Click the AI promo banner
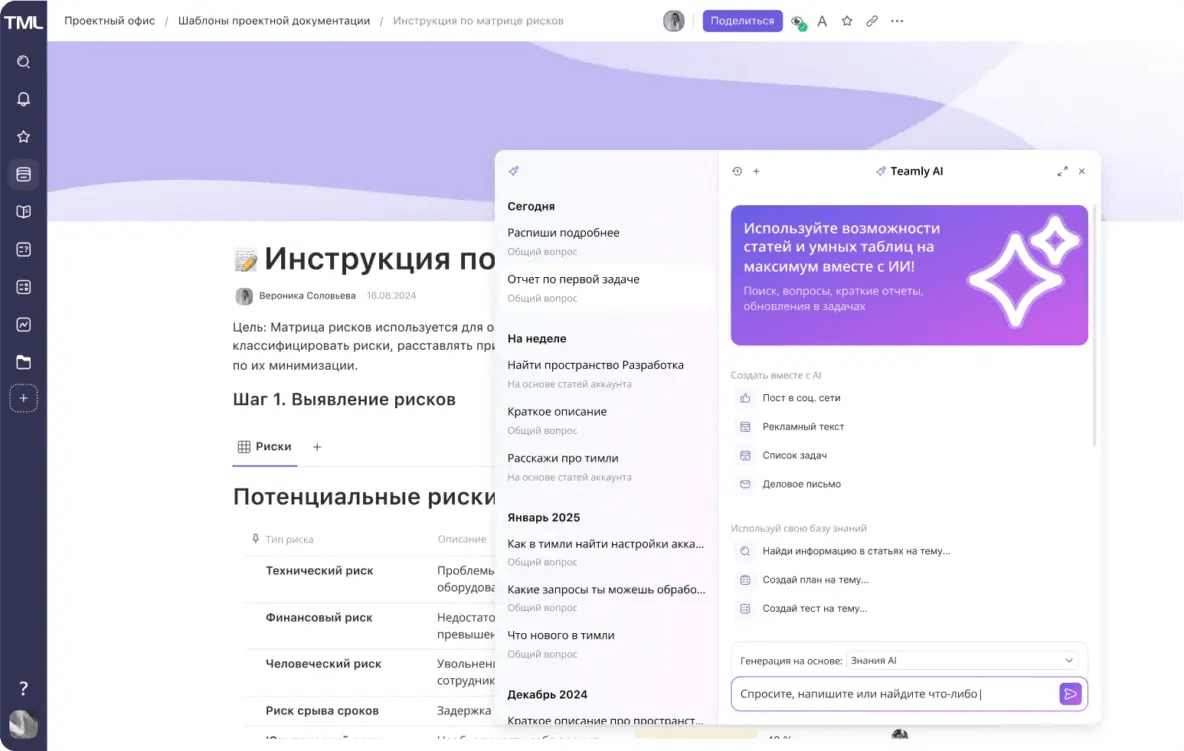Image resolution: width=1184 pixels, height=751 pixels. [x=909, y=275]
